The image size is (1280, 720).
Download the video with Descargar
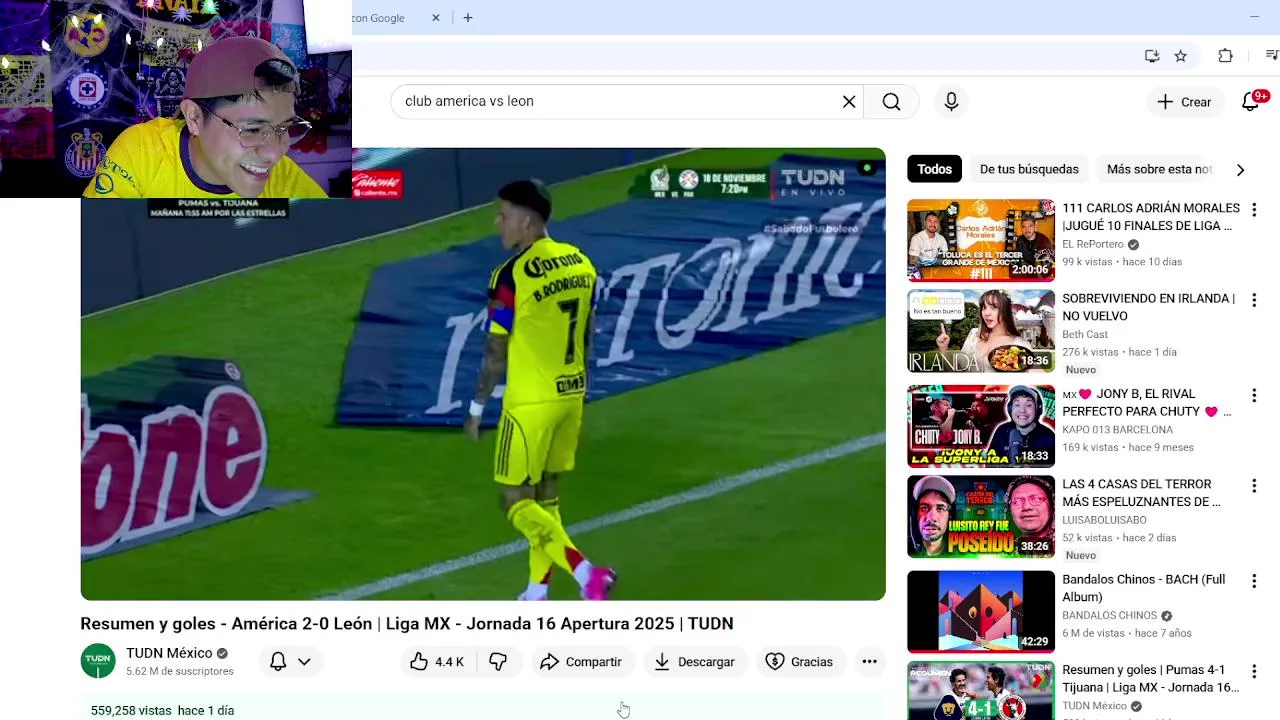[x=695, y=662]
